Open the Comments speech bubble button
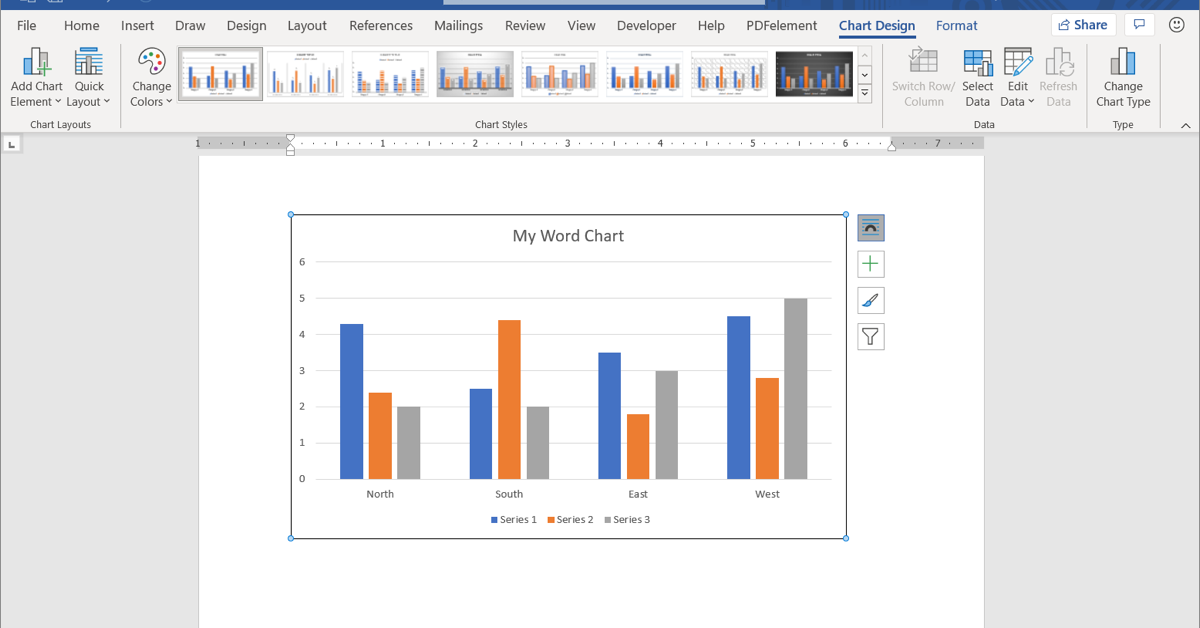 tap(1136, 25)
